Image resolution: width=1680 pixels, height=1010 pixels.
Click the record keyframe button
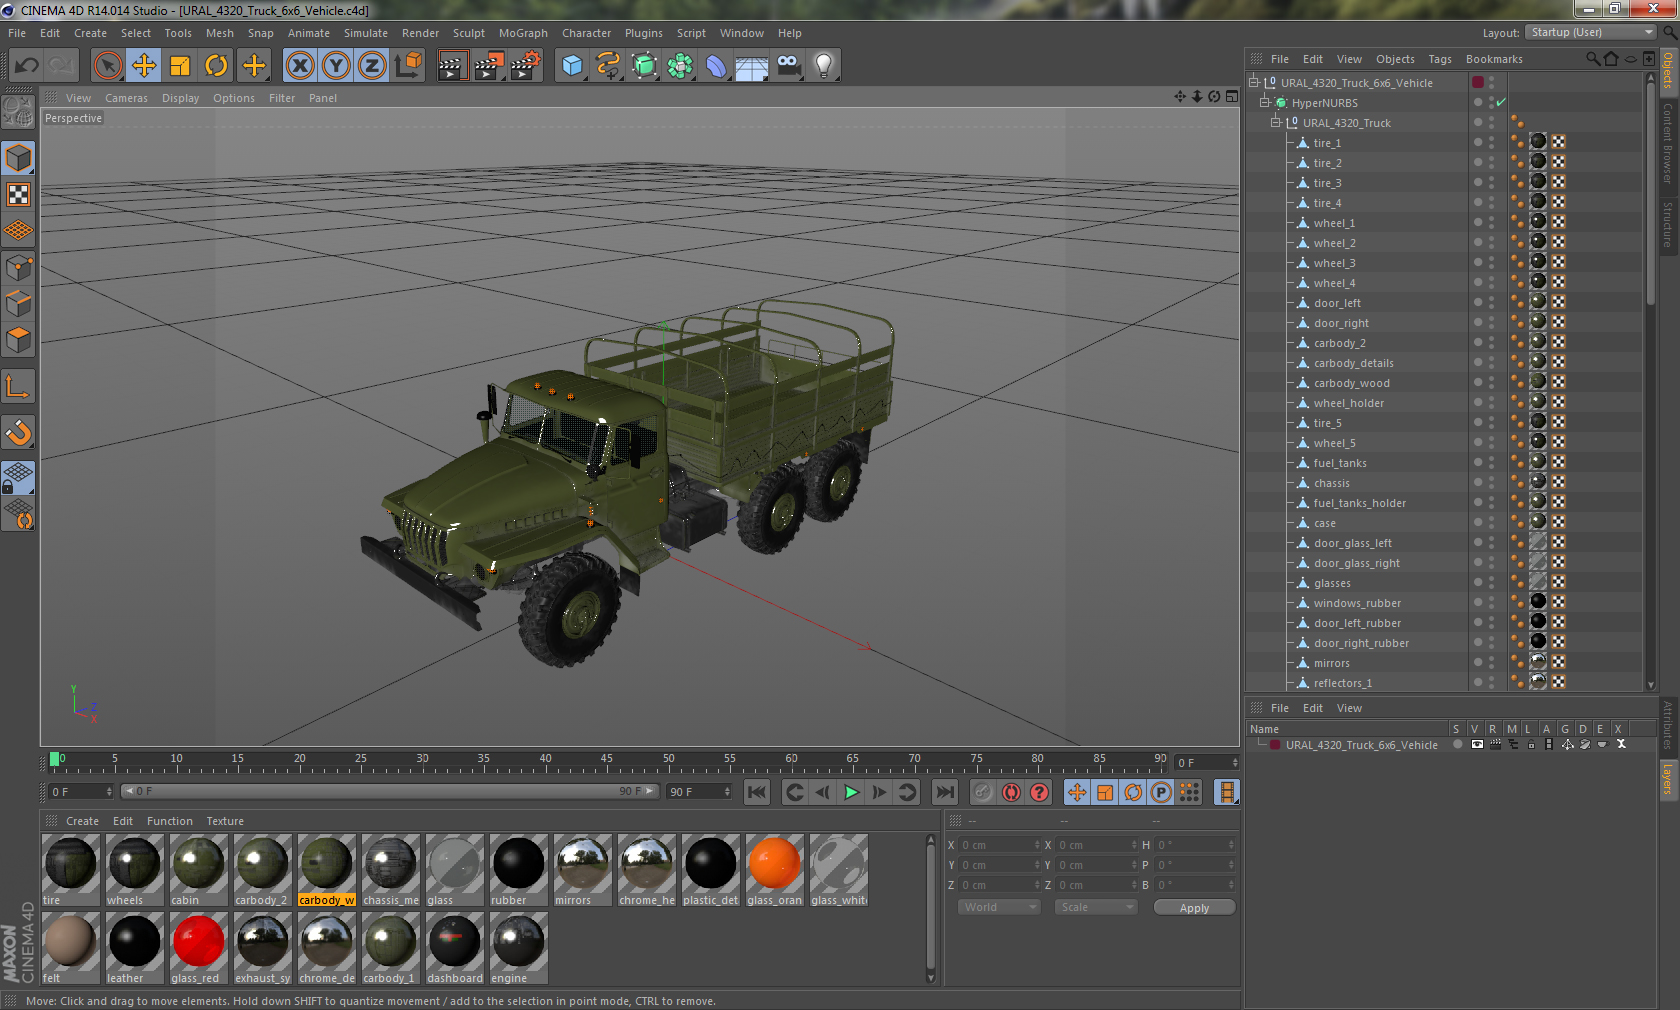(983, 792)
